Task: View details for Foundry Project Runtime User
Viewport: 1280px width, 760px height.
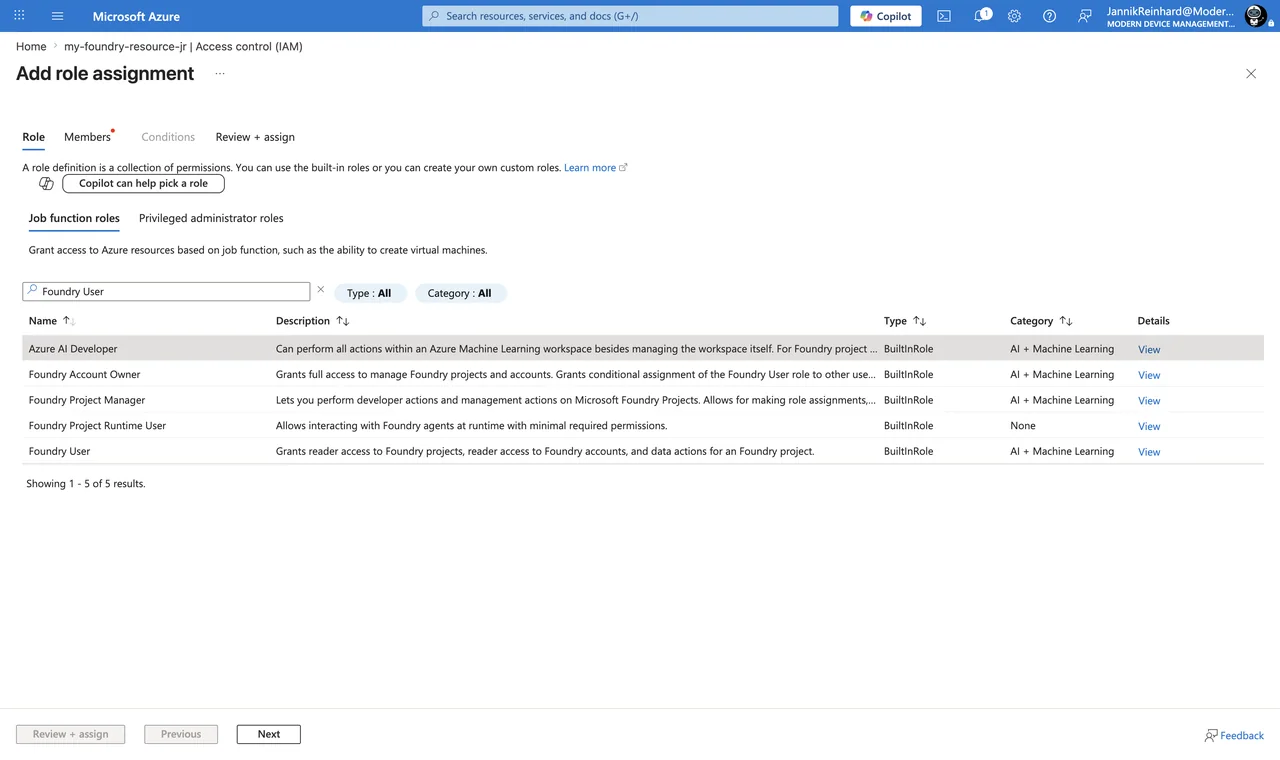Action: pos(1149,426)
